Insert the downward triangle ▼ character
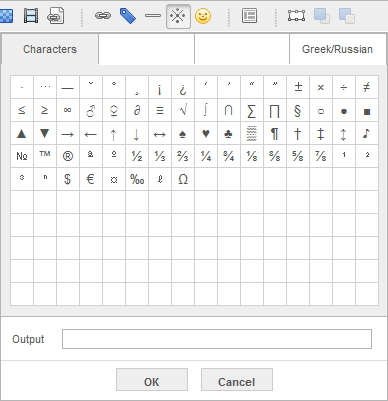The width and height of the screenshot is (388, 401). (x=45, y=133)
